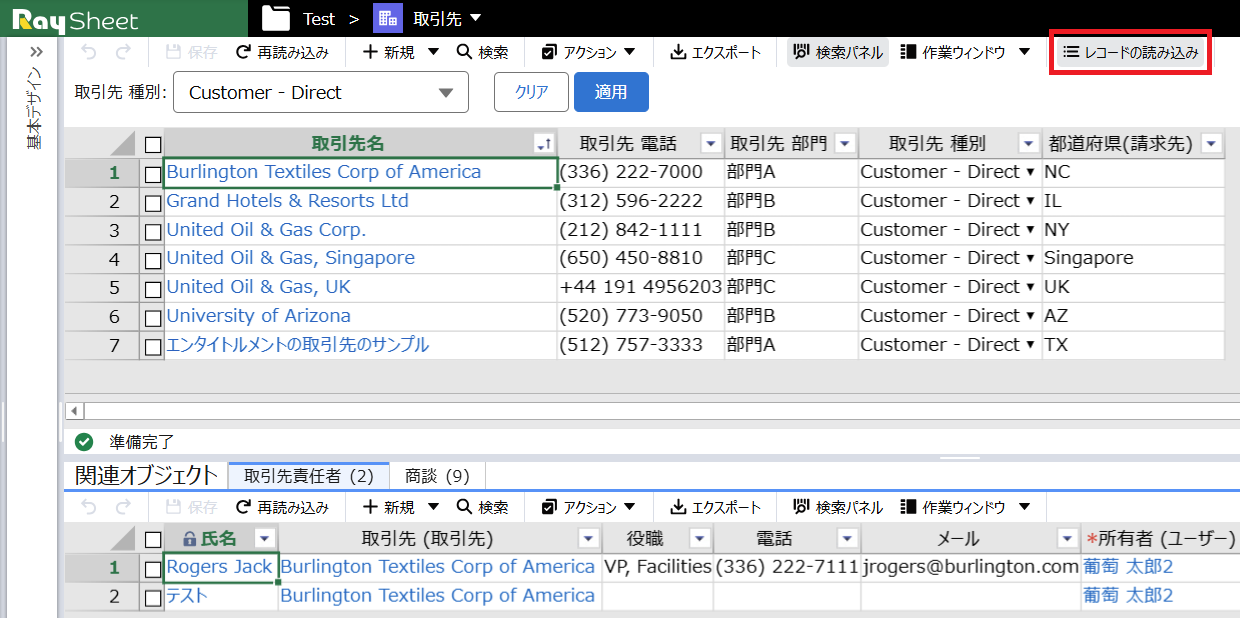
Task: Open the 取引先 種別 filter combo box
Action: (x=321, y=93)
